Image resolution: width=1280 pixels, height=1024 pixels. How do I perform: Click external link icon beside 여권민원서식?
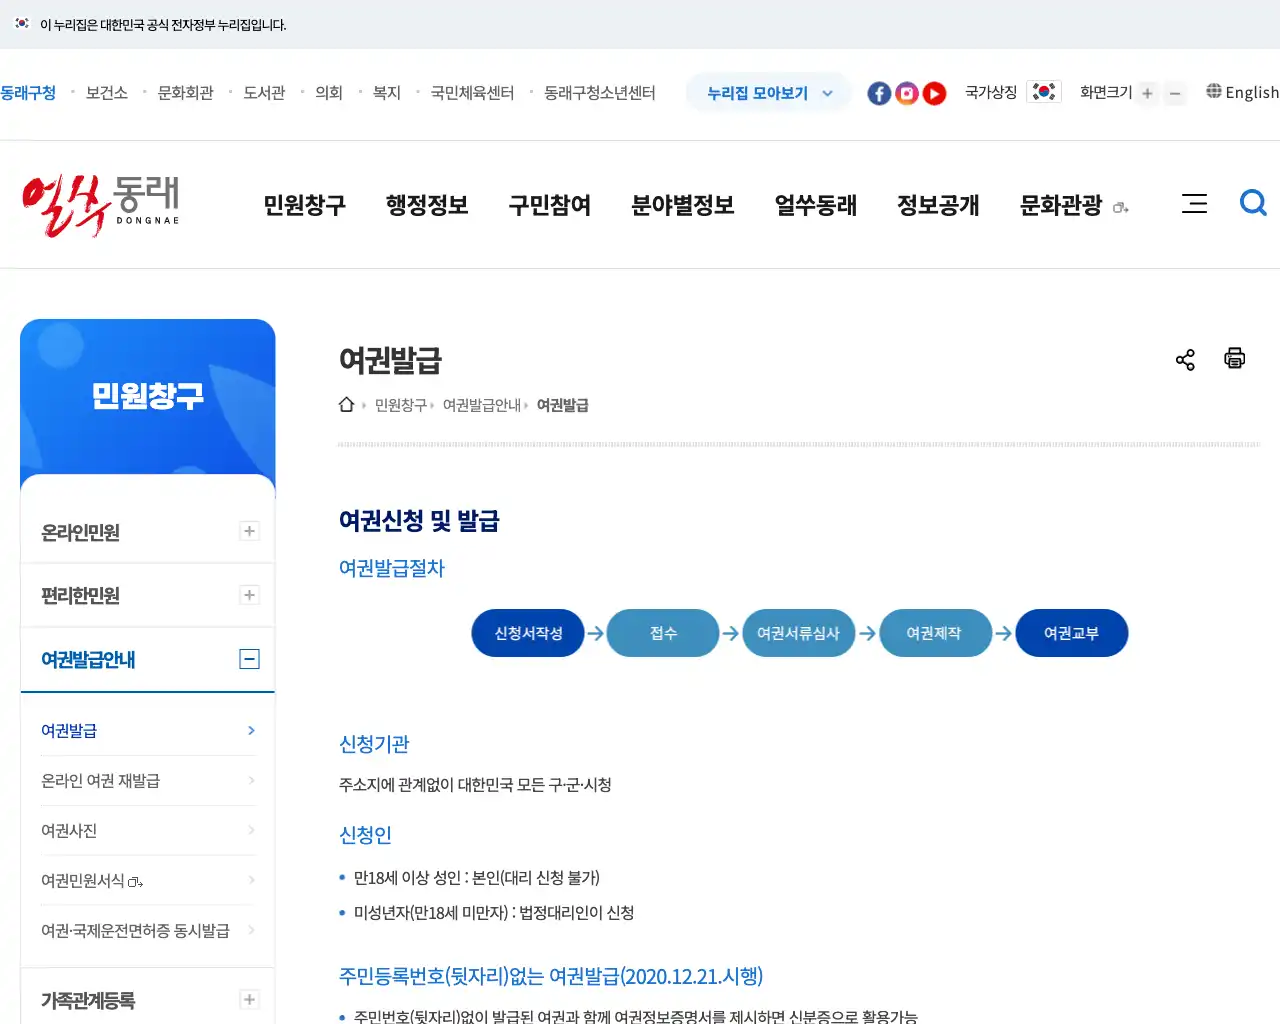coord(136,882)
